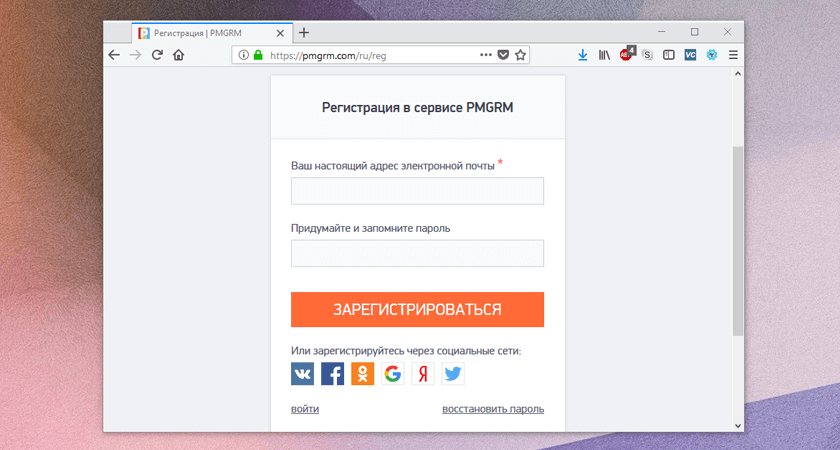Open page actions three-dot menu
The height and width of the screenshot is (450, 840).
pos(485,55)
